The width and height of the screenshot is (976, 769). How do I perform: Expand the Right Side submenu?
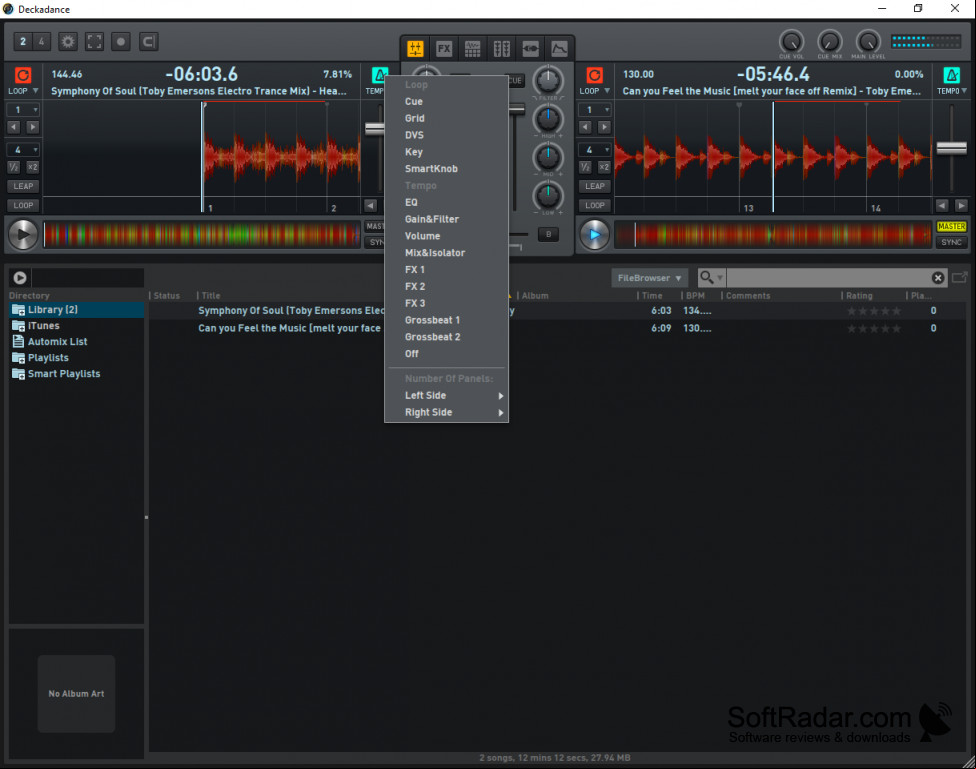point(446,412)
